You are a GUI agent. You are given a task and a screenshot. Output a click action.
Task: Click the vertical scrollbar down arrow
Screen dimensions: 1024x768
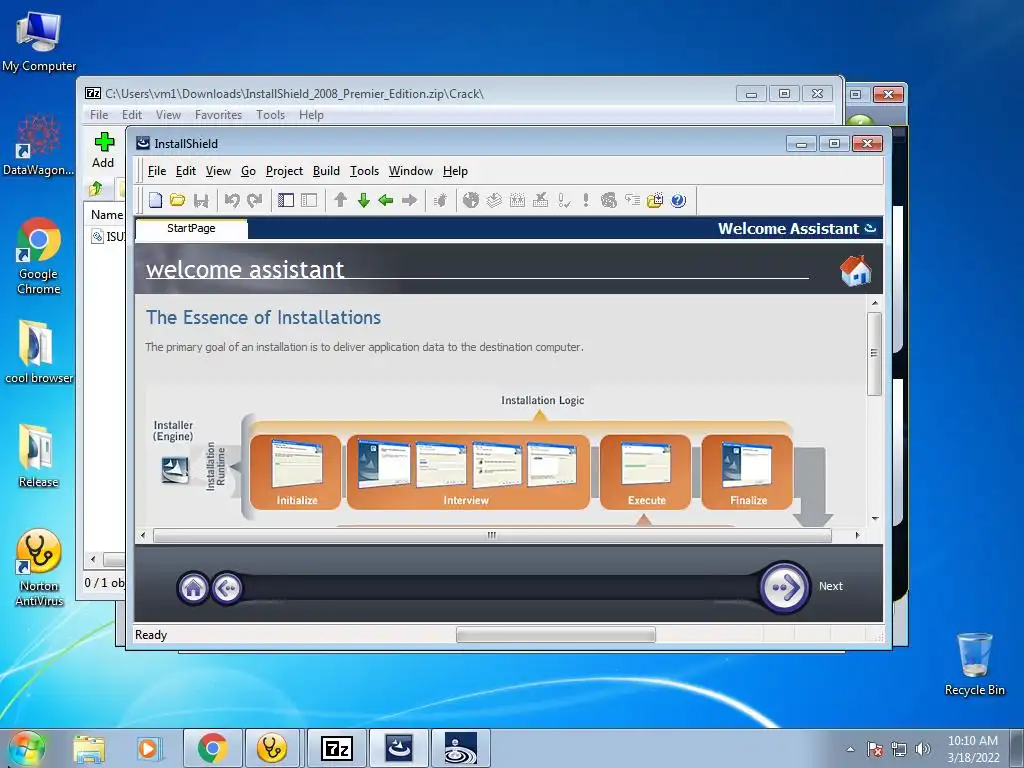(874, 519)
